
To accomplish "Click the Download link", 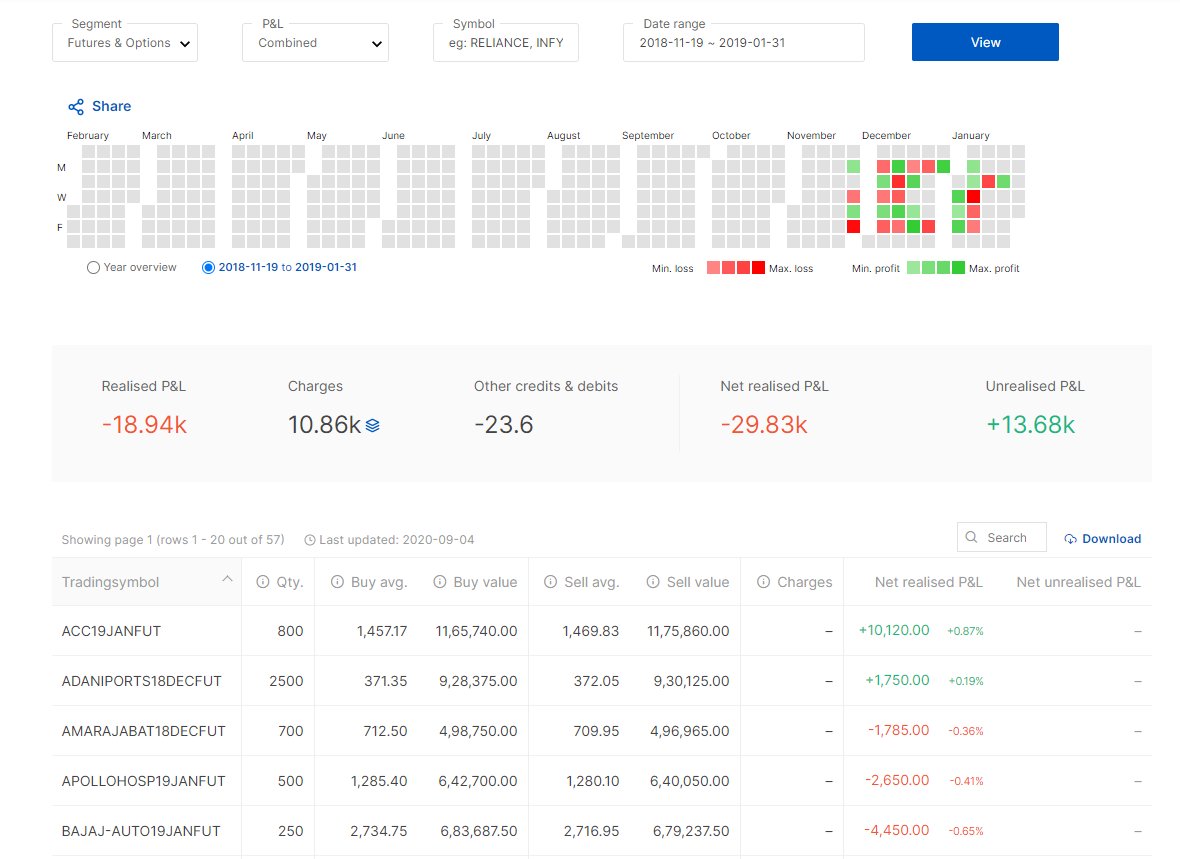I will point(1102,539).
